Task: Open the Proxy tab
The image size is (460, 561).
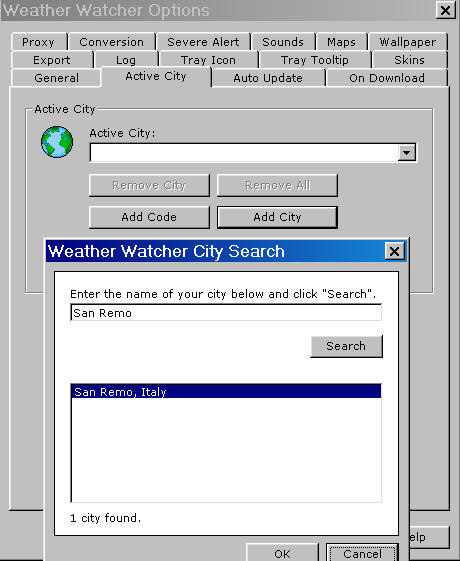Action: tap(39, 42)
